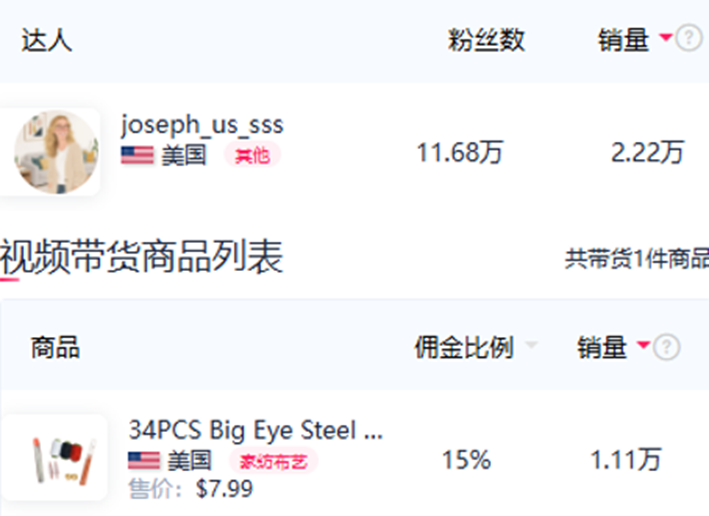Select the 视频带货商品列表 section tab

pyautogui.click(x=141, y=256)
